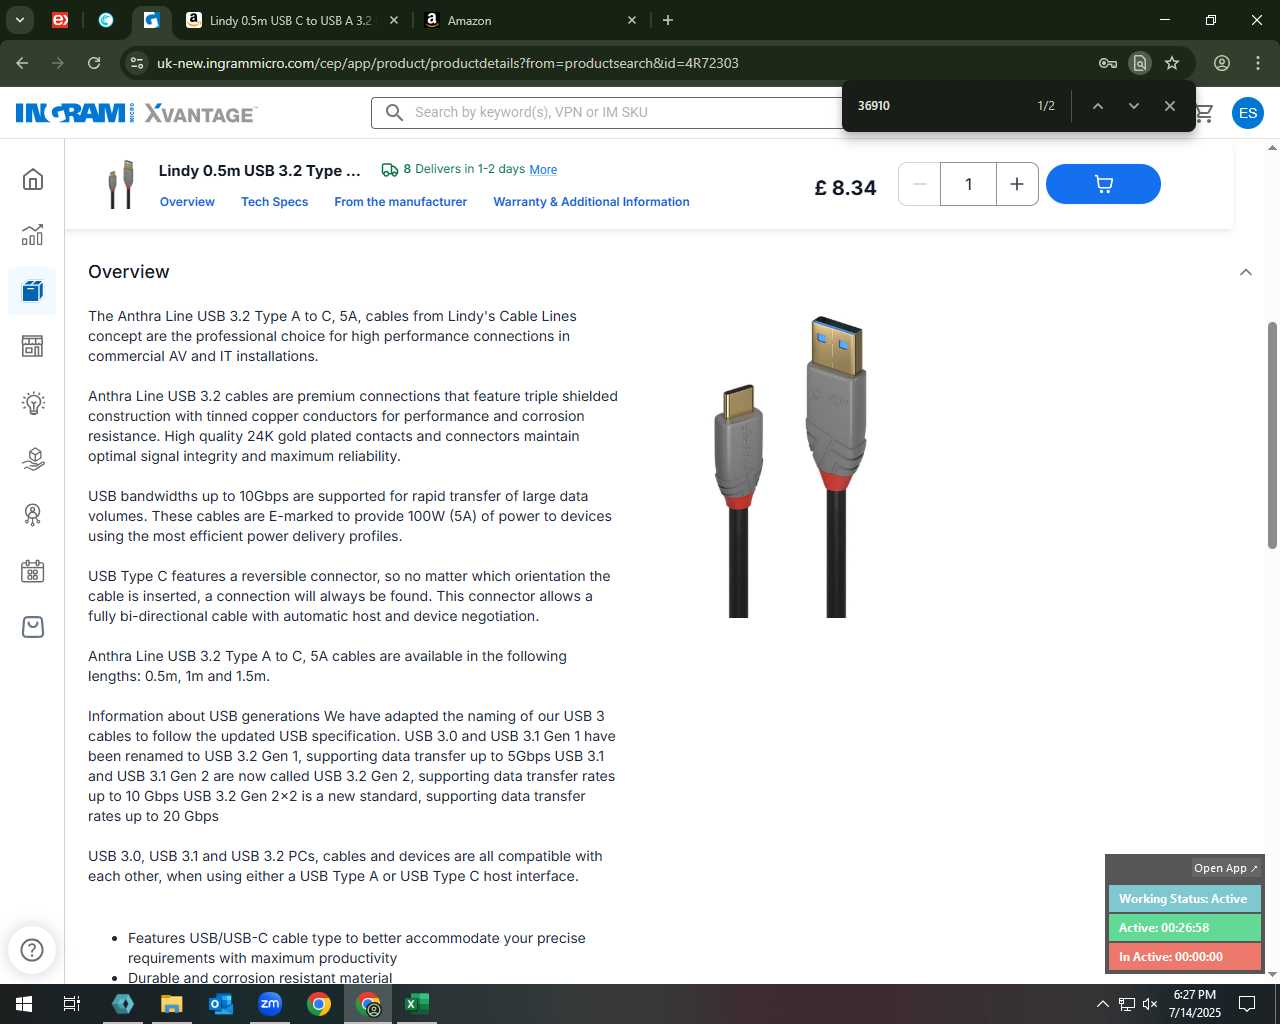Click the Open App button
The image size is (1280, 1024).
click(x=1225, y=868)
